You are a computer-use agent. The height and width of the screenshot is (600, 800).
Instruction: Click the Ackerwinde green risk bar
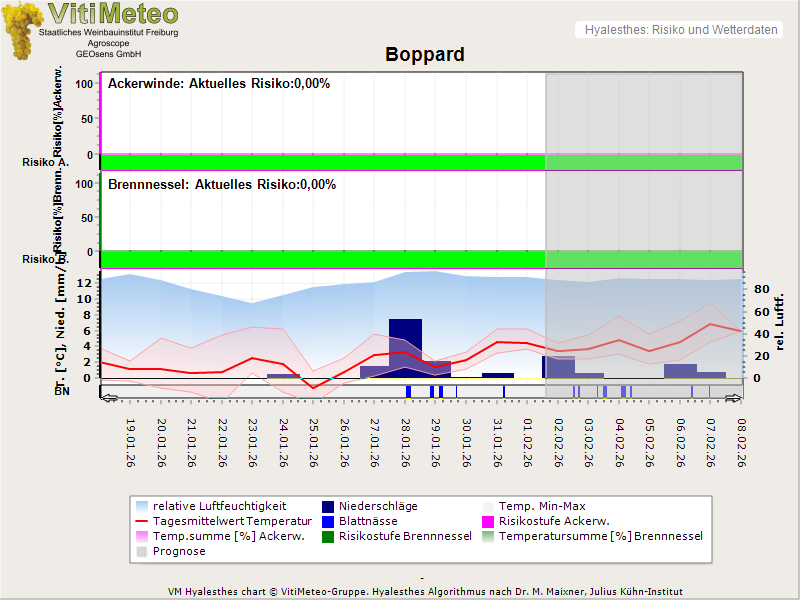coord(322,162)
